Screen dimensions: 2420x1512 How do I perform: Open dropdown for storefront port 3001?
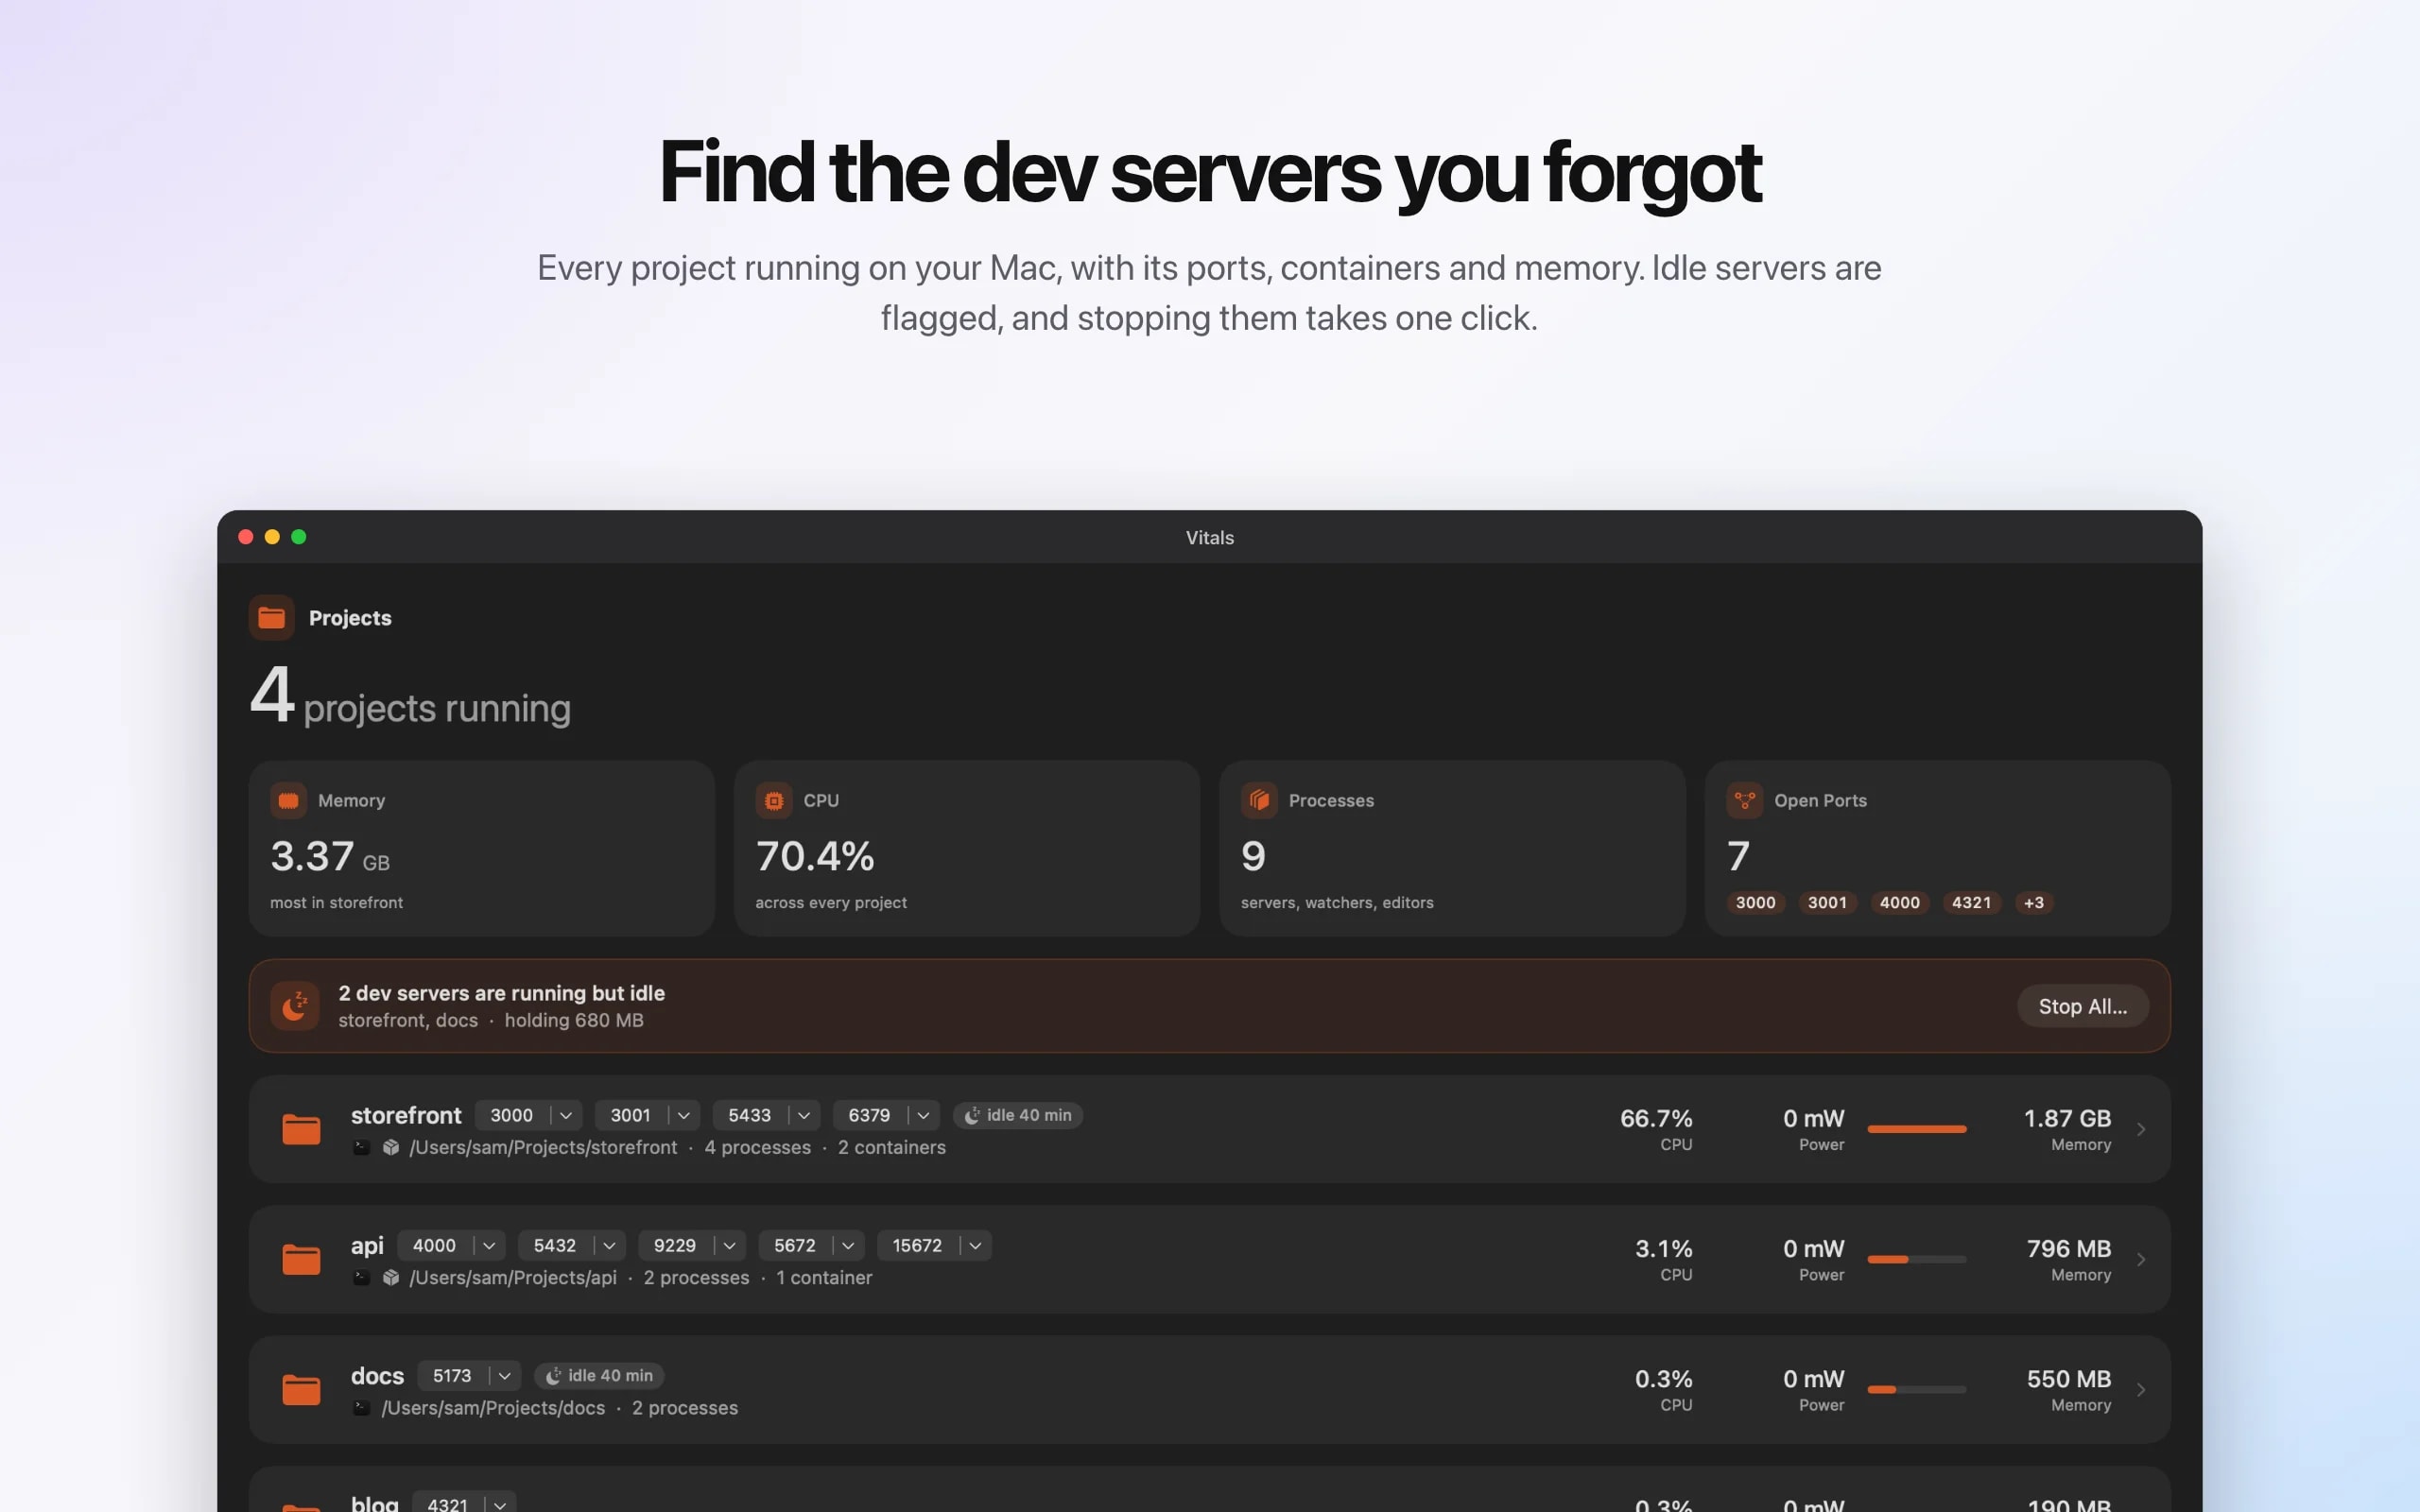pyautogui.click(x=684, y=1115)
